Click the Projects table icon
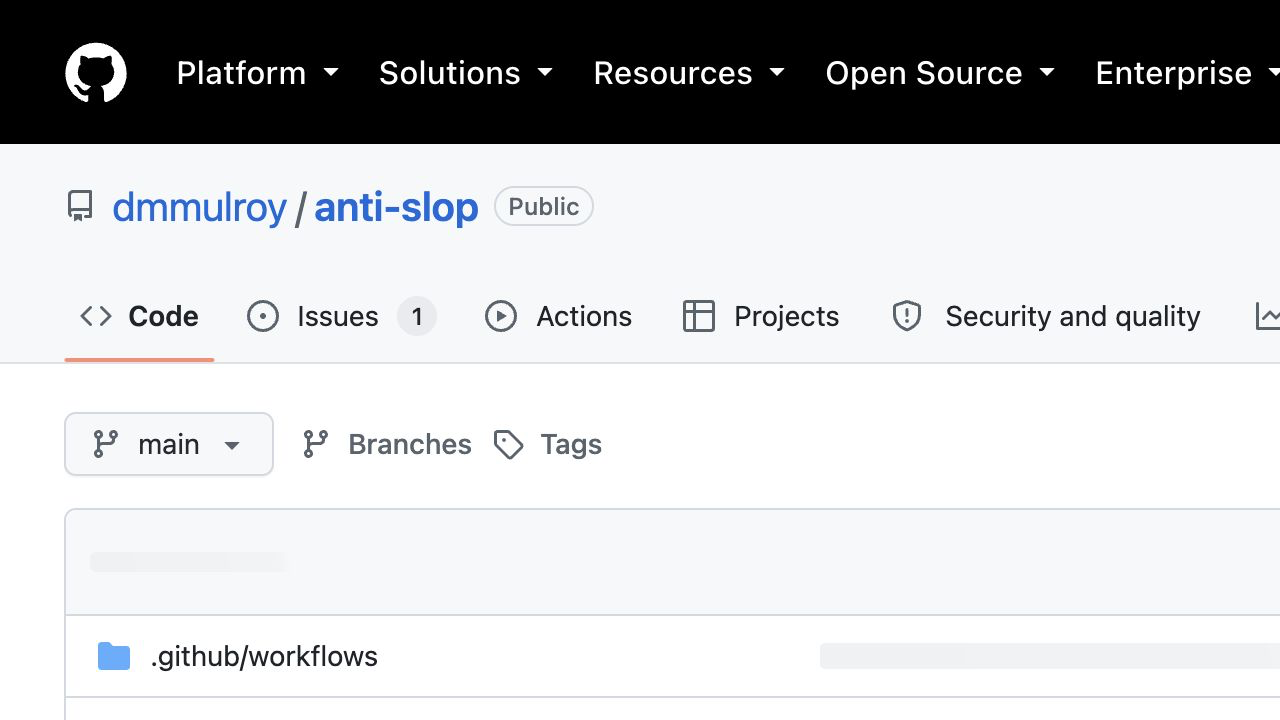This screenshot has height=720, width=1280. click(x=699, y=316)
